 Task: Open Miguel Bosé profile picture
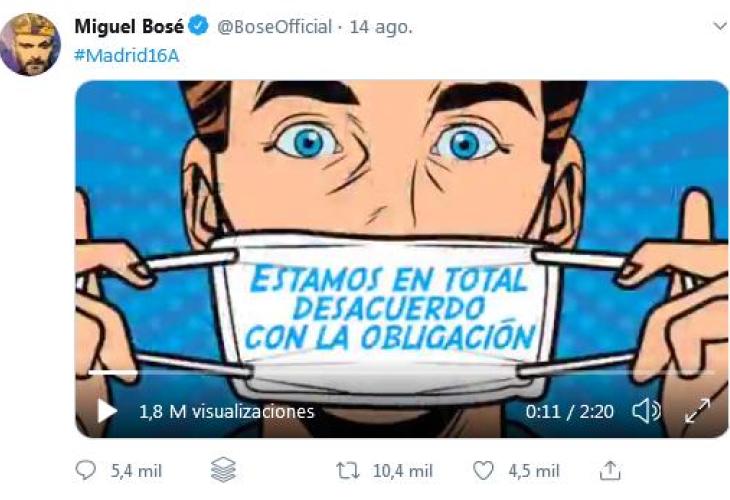pyautogui.click(x=30, y=45)
